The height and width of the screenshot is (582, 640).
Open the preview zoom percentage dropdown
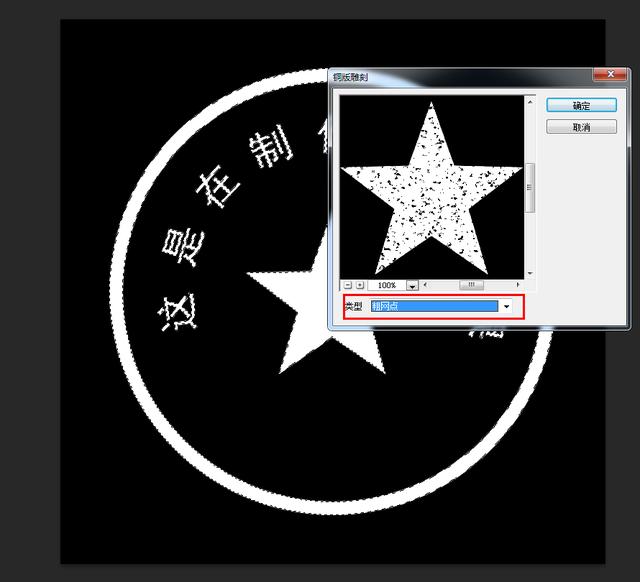[412, 285]
